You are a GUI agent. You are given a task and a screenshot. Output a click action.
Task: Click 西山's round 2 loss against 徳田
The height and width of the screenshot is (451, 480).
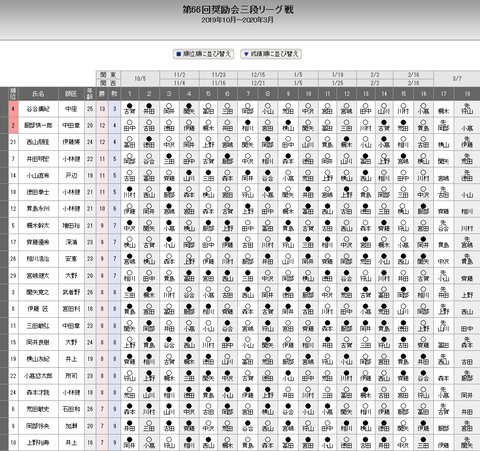point(149,142)
